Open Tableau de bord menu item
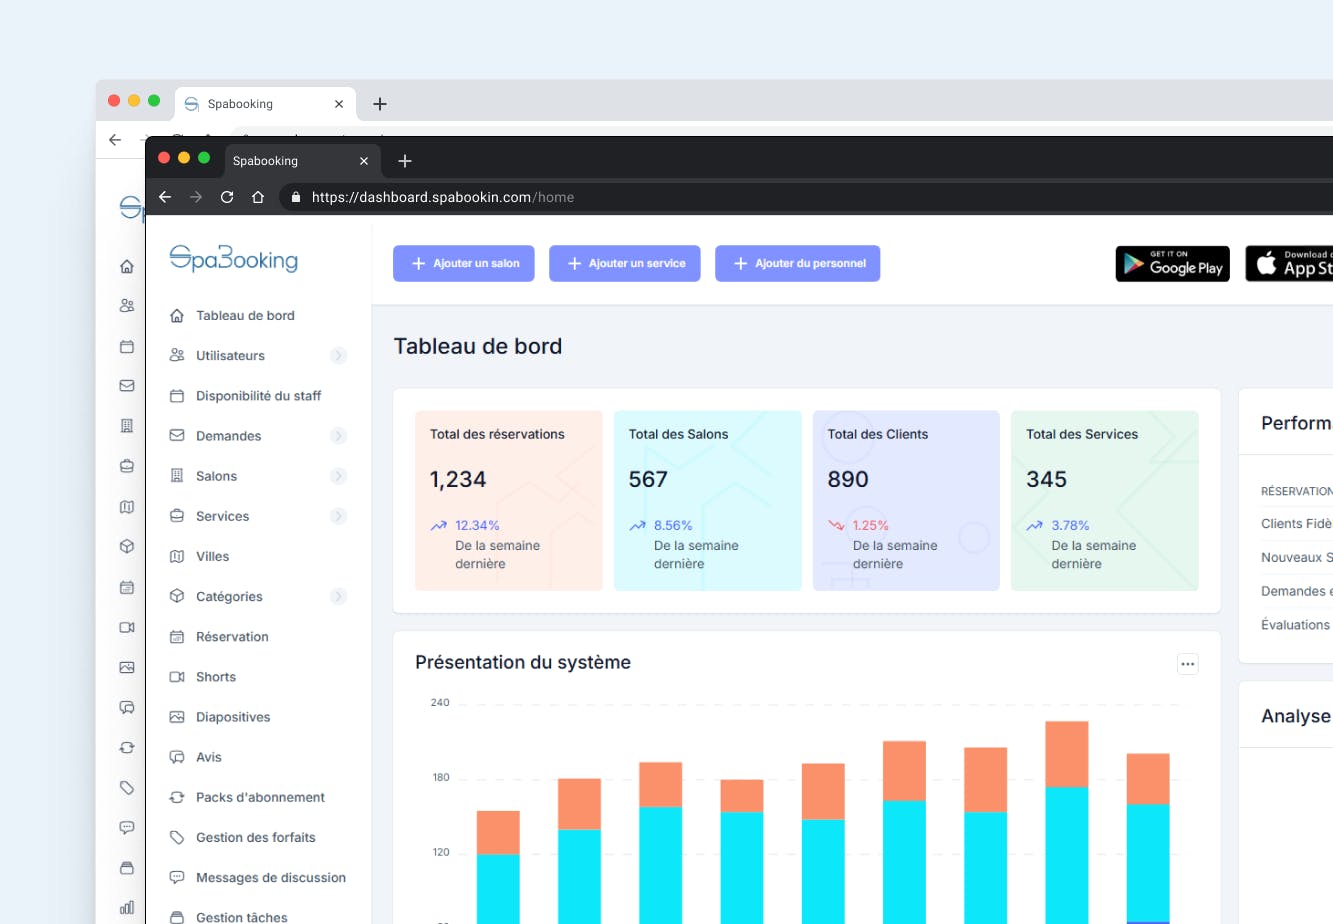Screen dimensions: 1333x924 click(x=245, y=316)
